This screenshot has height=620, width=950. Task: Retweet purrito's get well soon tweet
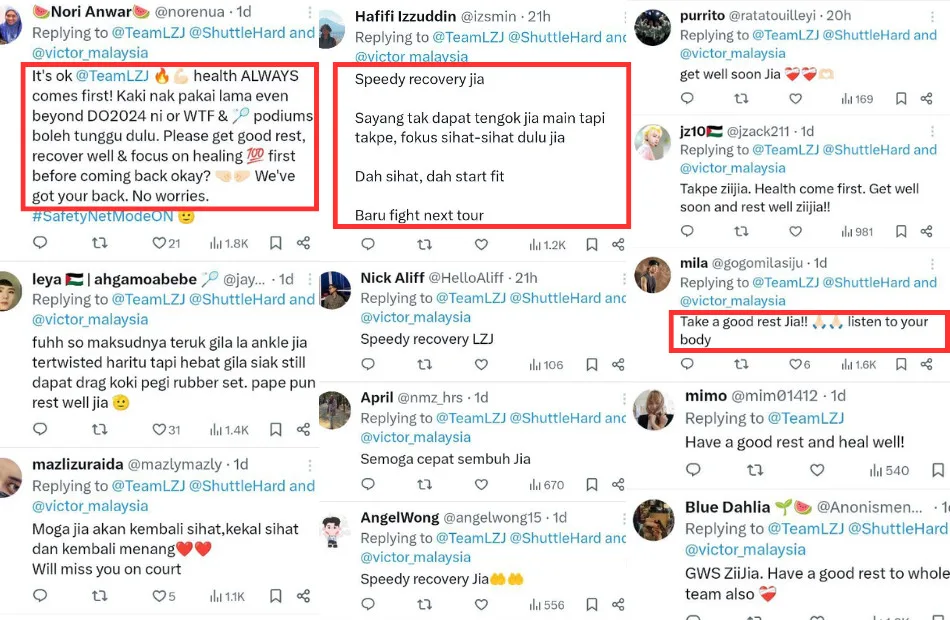[x=741, y=99]
